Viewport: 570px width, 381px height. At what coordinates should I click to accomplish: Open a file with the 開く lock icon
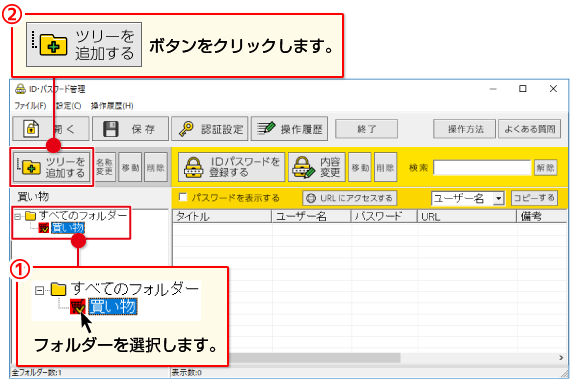coord(51,129)
